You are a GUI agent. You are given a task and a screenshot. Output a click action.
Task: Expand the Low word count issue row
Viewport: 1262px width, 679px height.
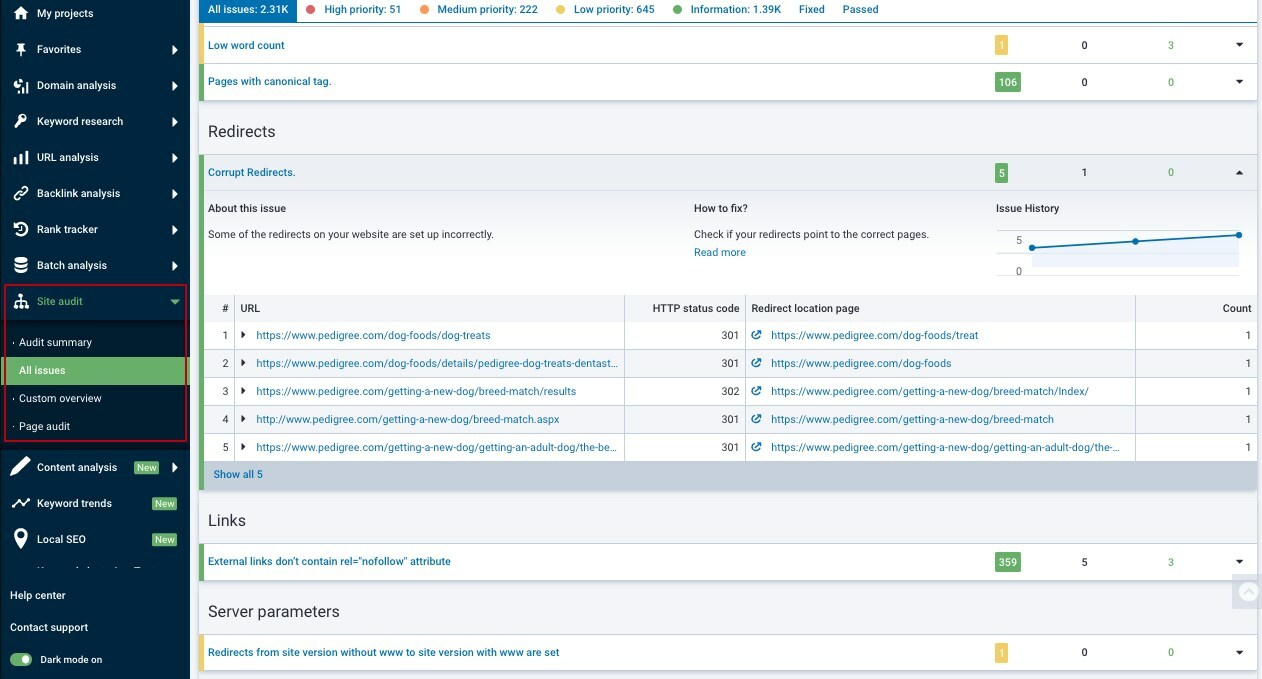click(1240, 45)
